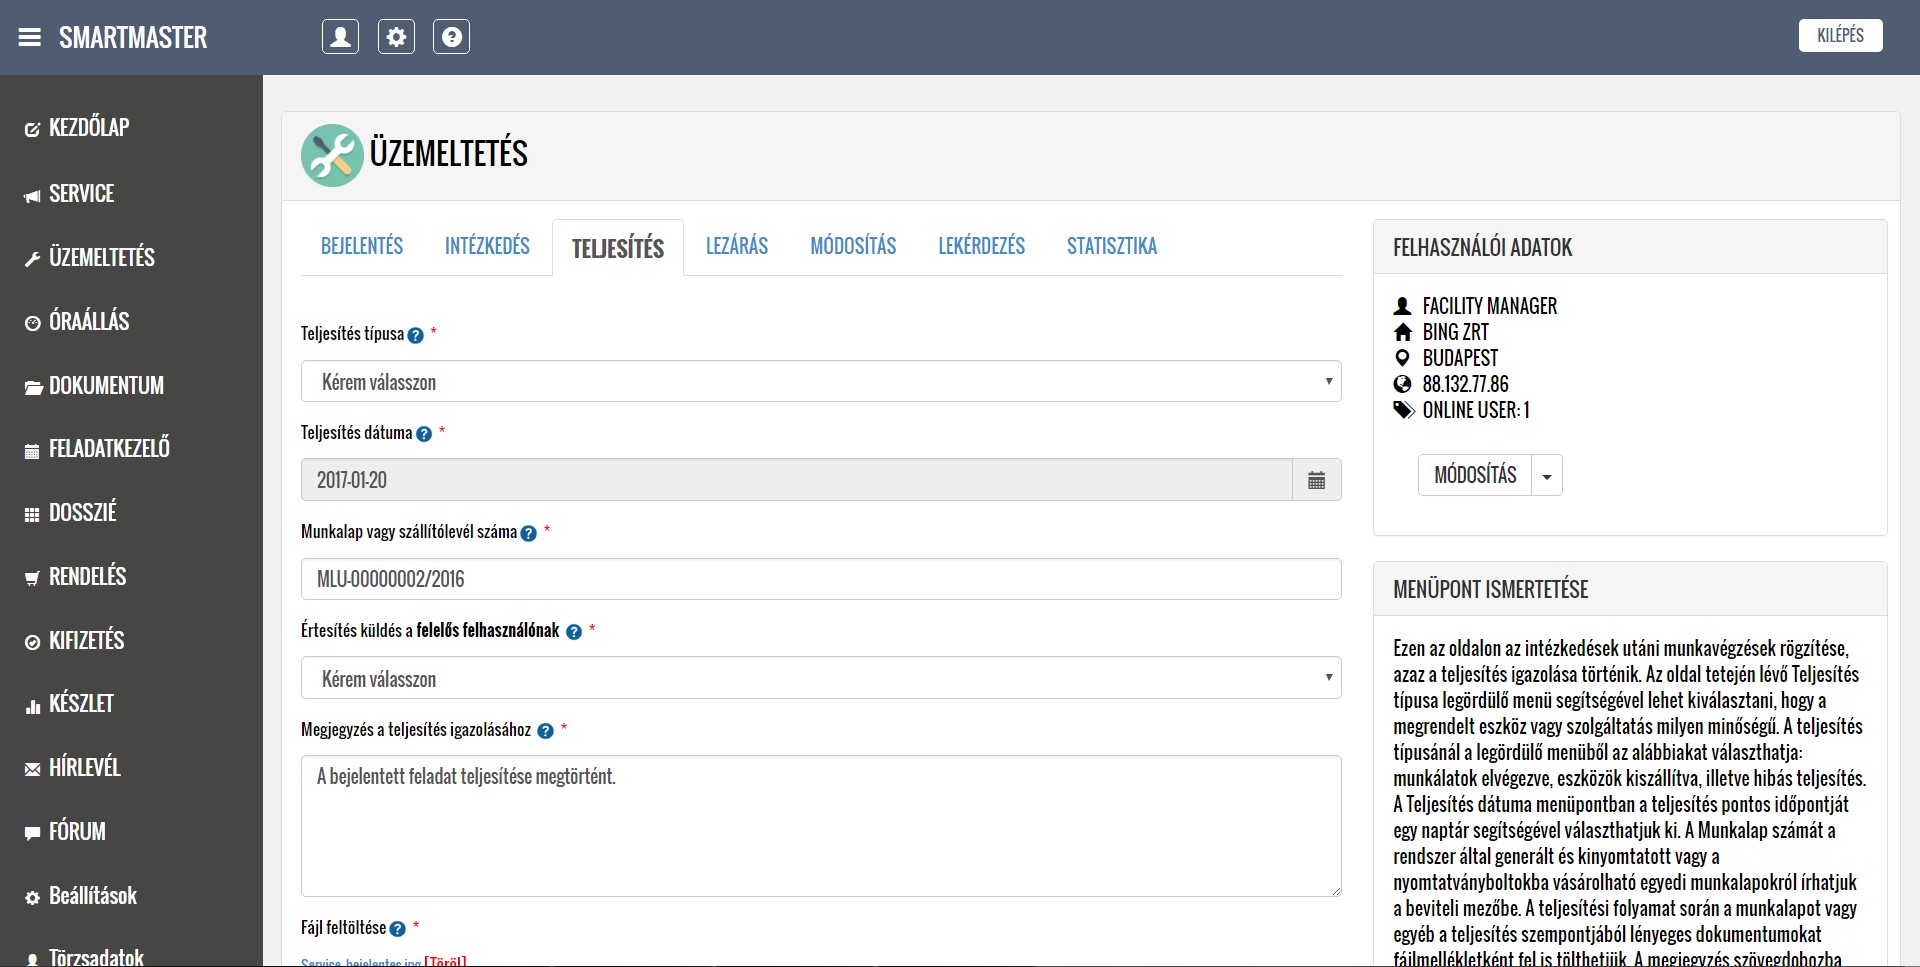This screenshot has height=967, width=1920.
Task: Click the Munkalap number input field
Action: point(820,579)
